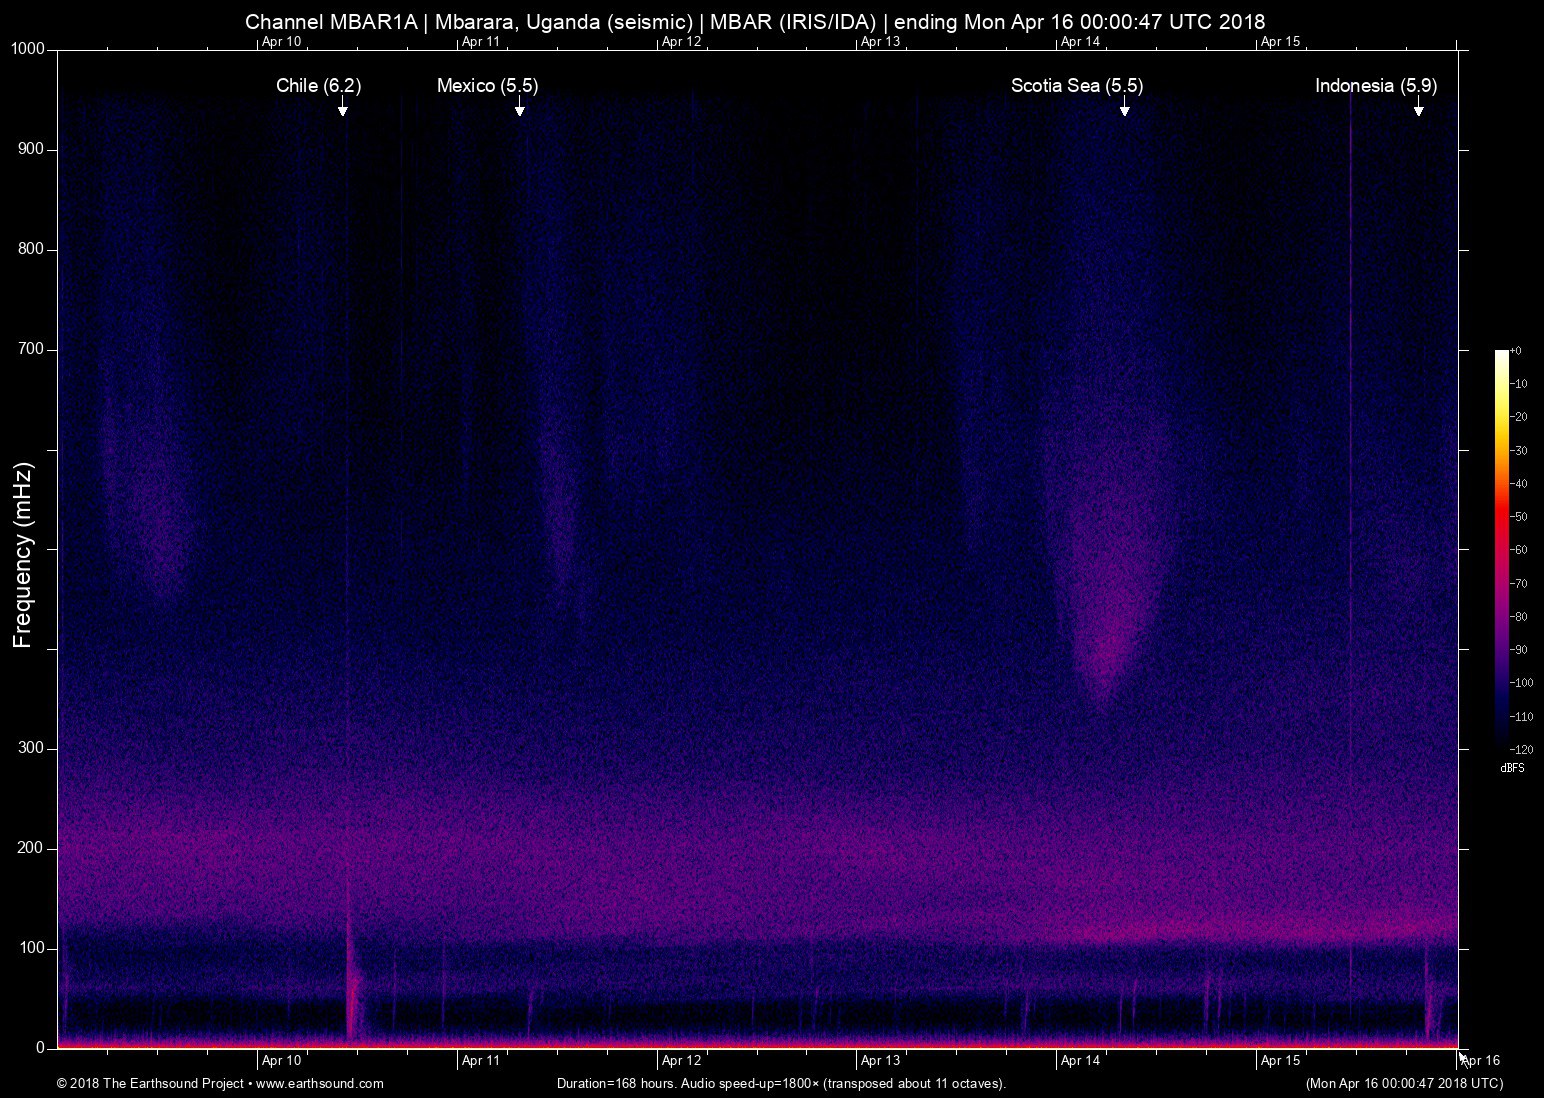Click the arrow marker under Chile (6.2)
This screenshot has height=1098, width=1544.
pos(342,107)
